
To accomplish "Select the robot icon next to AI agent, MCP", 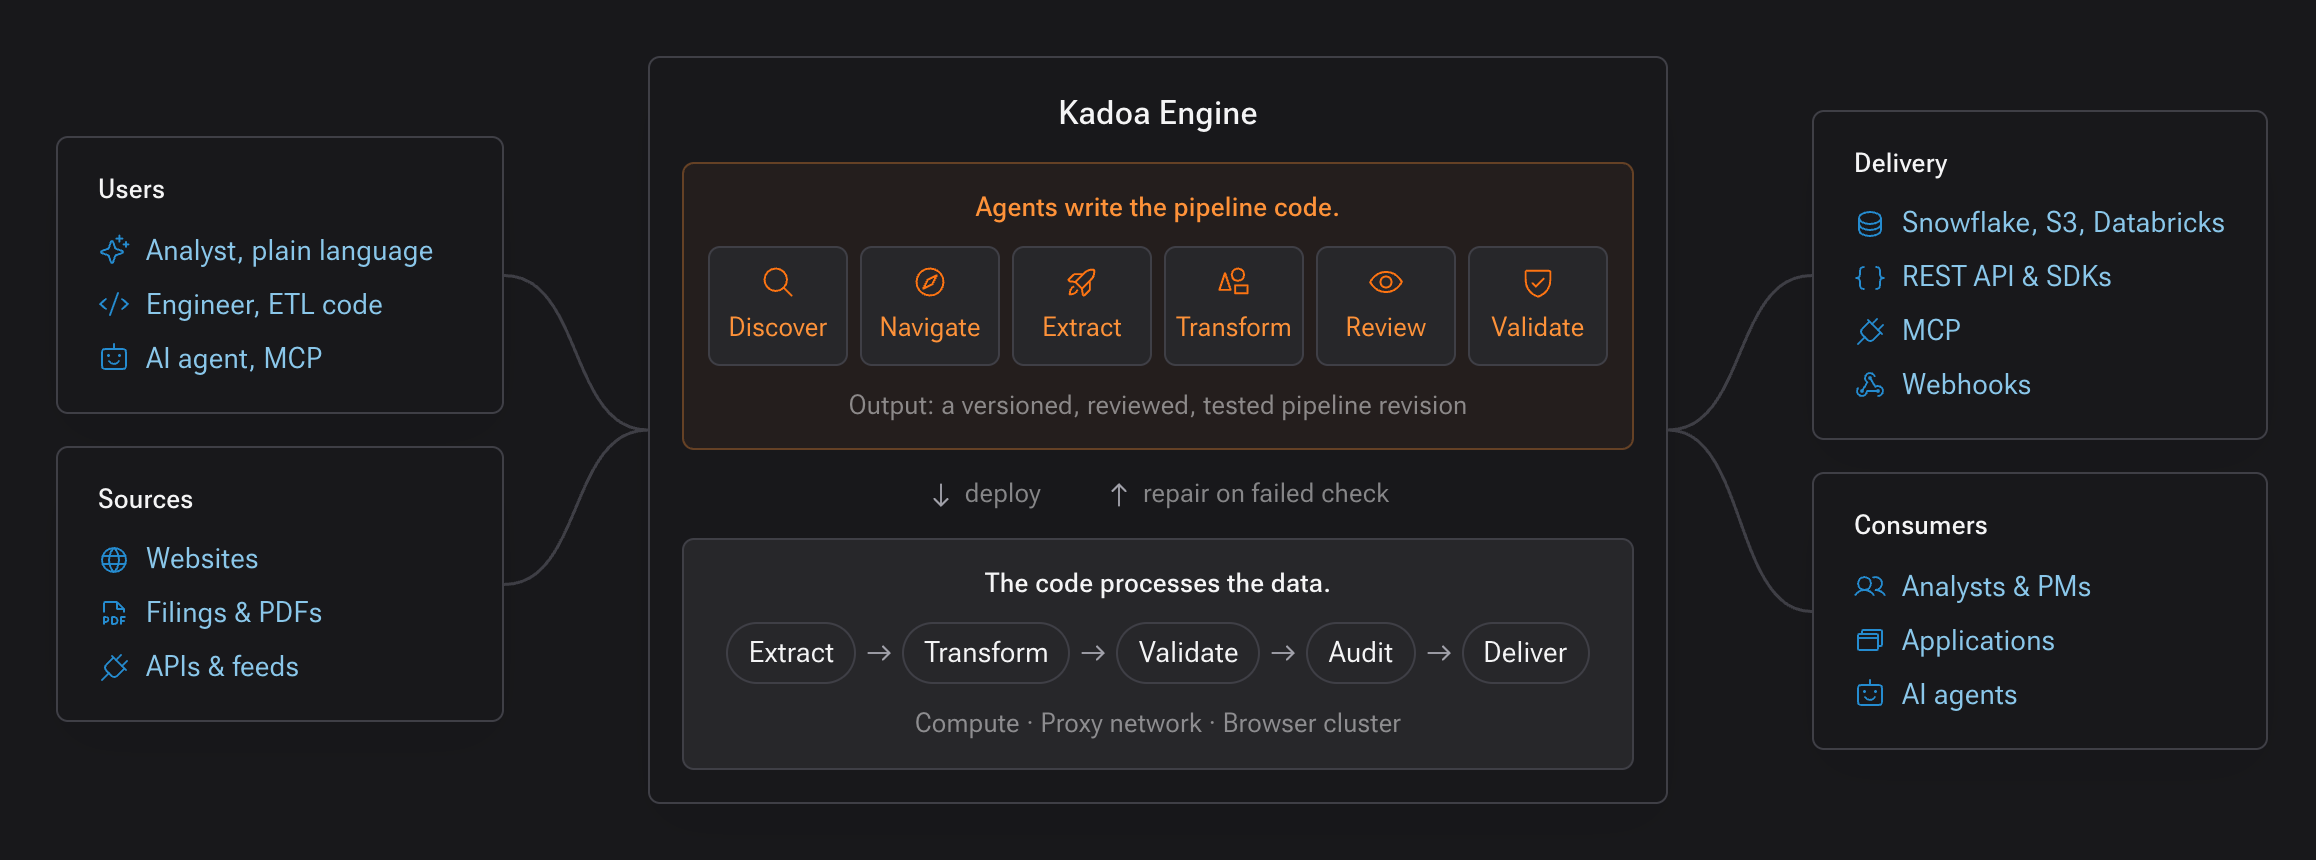I will (114, 358).
